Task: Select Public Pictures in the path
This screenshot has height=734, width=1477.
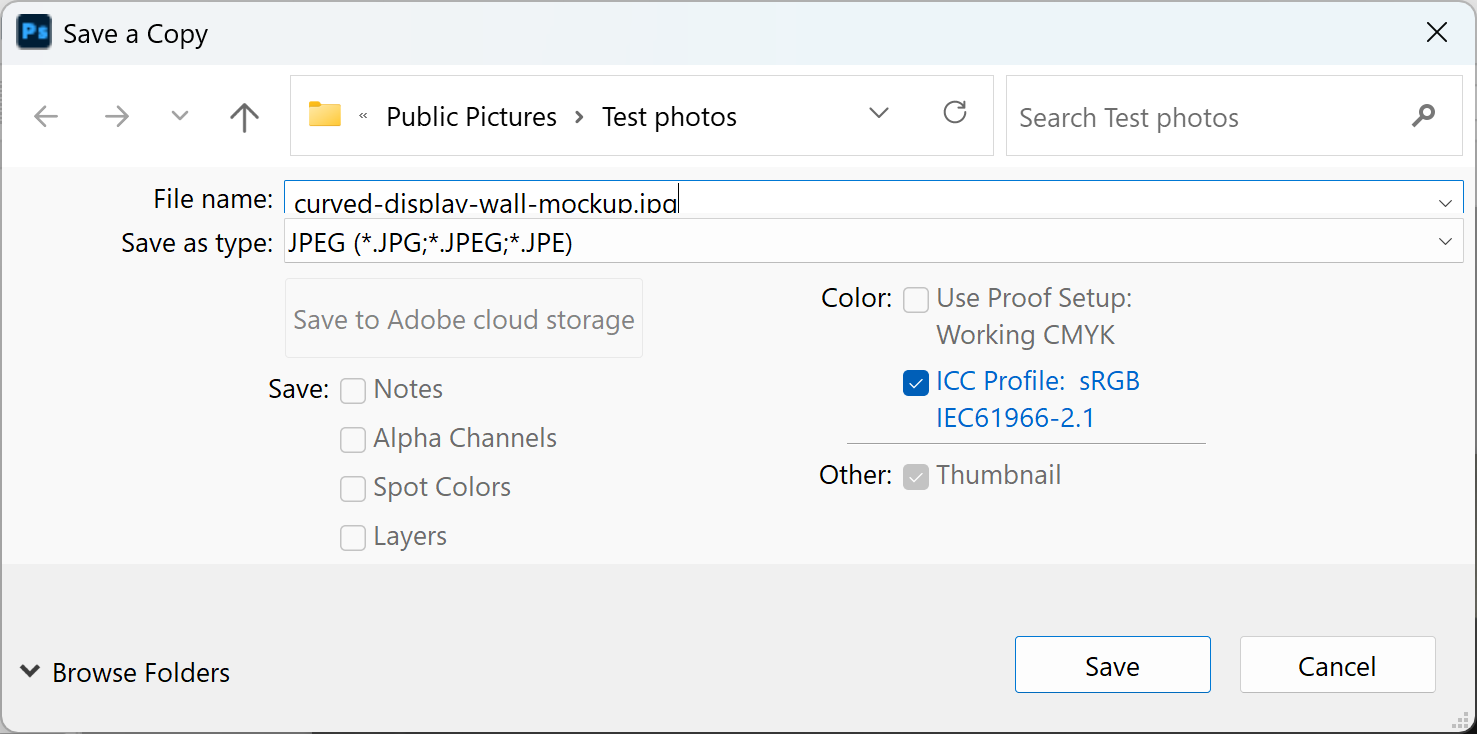Action: click(x=471, y=117)
